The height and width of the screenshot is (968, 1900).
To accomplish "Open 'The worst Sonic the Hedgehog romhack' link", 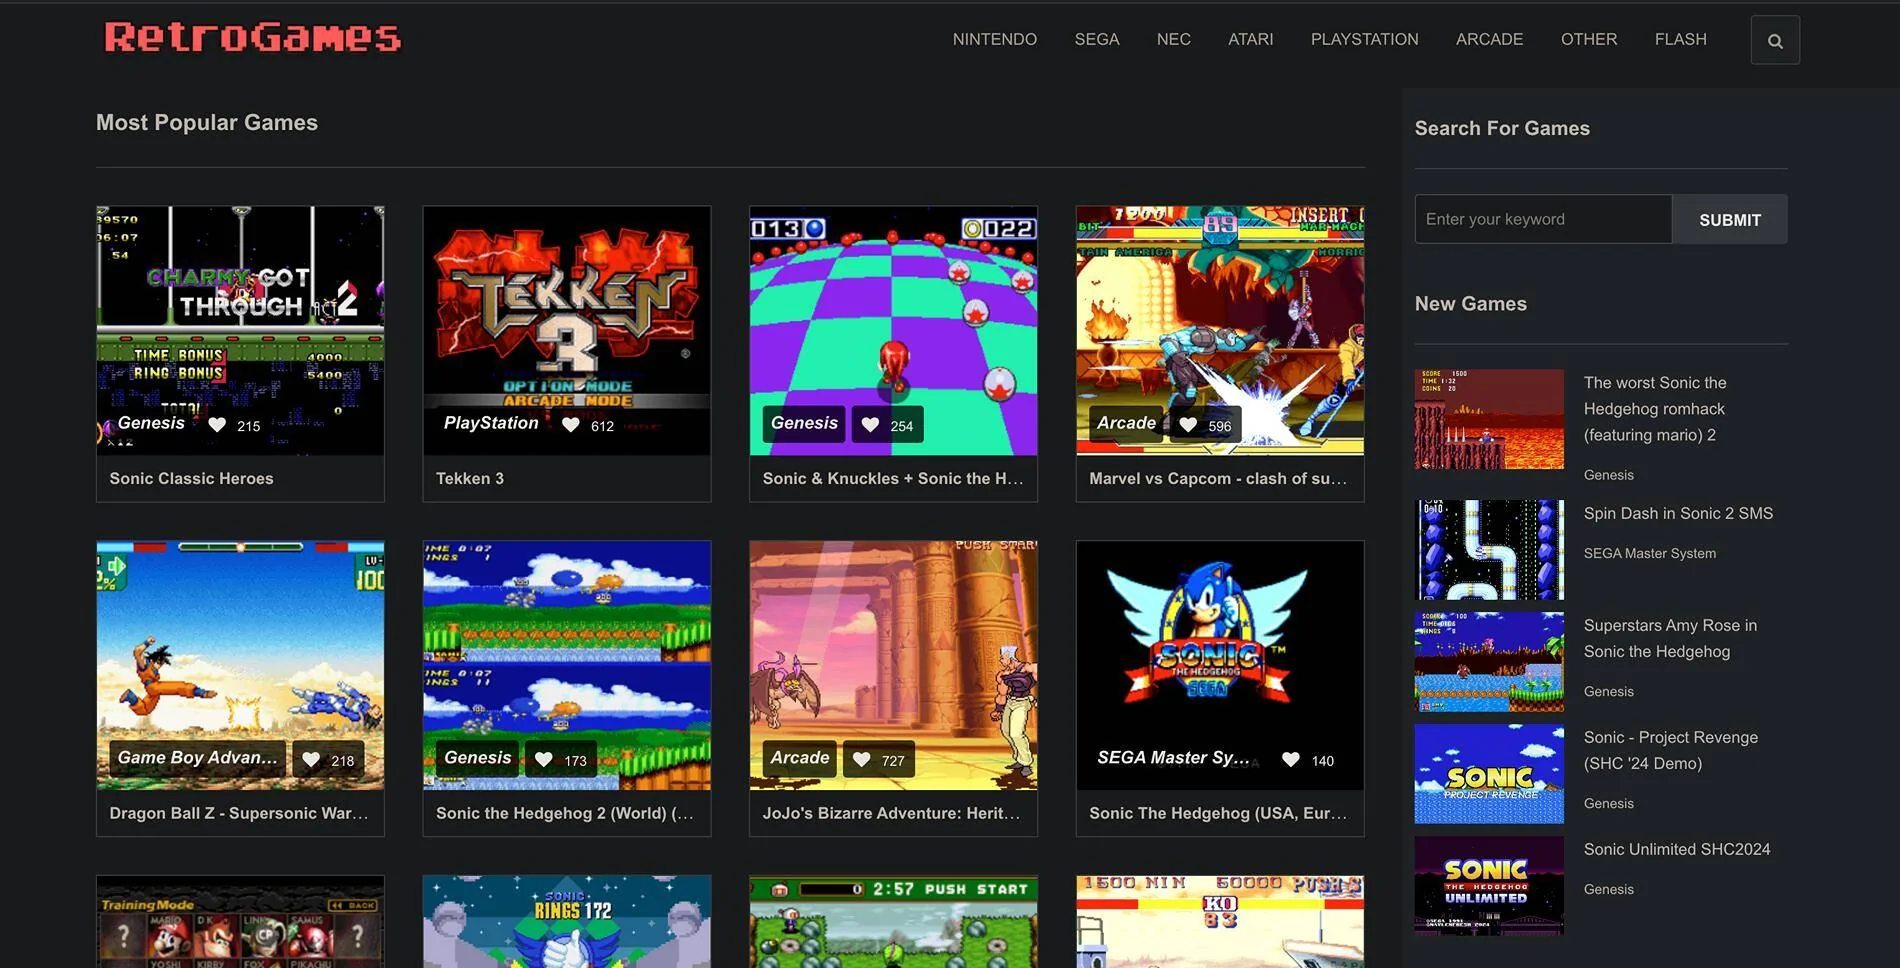I will point(1655,409).
